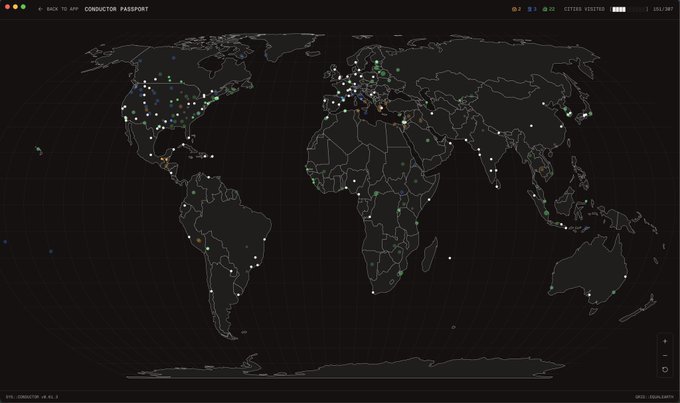The width and height of the screenshot is (680, 403).
Task: Click the GRID: EQUALEARTH status text
Action: (654, 397)
